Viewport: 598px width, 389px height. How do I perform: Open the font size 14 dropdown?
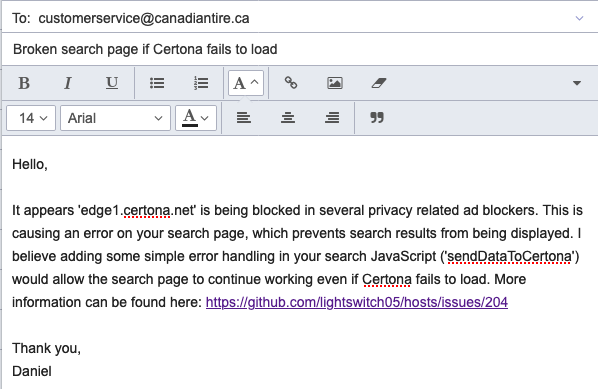coord(31,118)
